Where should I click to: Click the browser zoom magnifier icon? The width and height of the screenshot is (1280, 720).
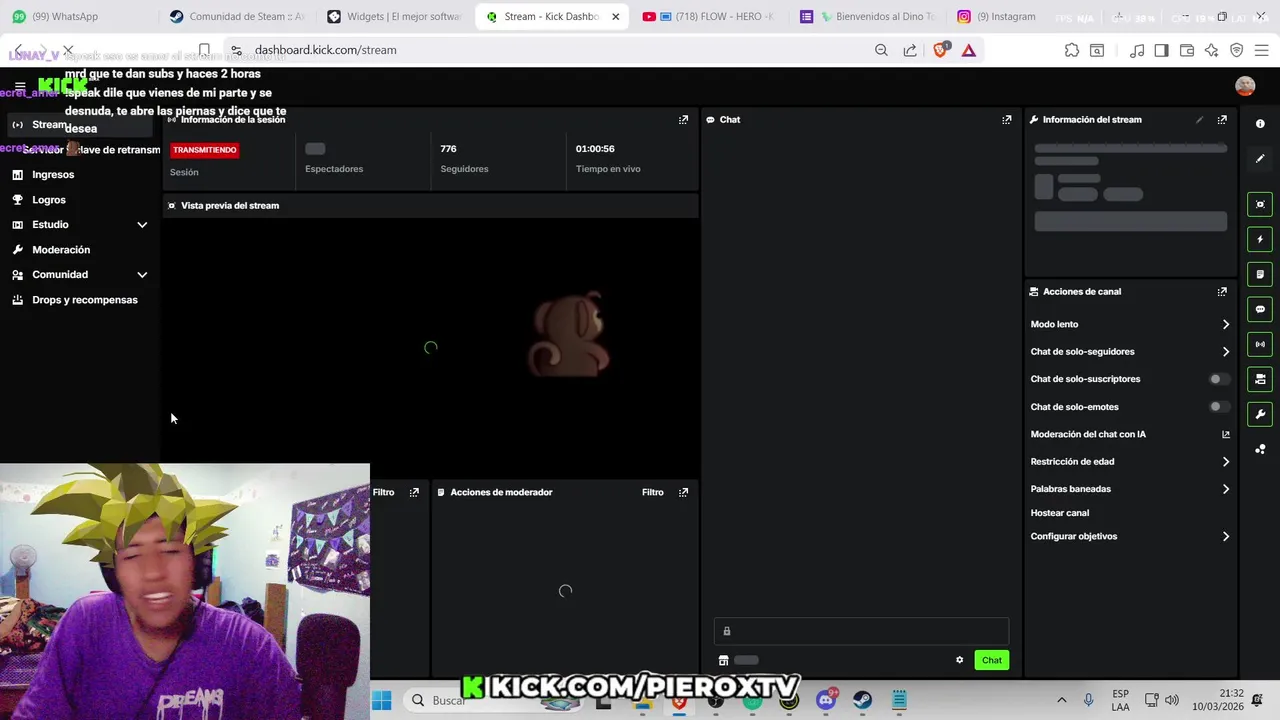point(881,50)
